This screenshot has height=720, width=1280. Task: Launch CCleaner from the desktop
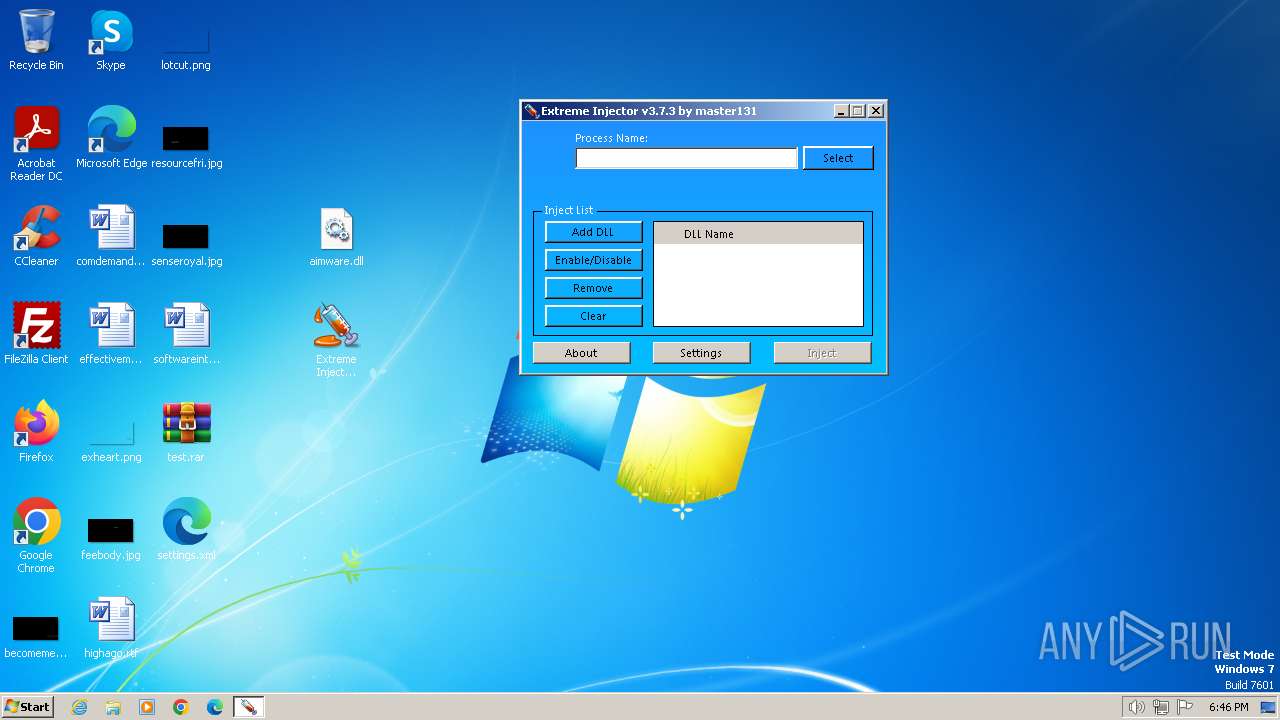[x=36, y=236]
